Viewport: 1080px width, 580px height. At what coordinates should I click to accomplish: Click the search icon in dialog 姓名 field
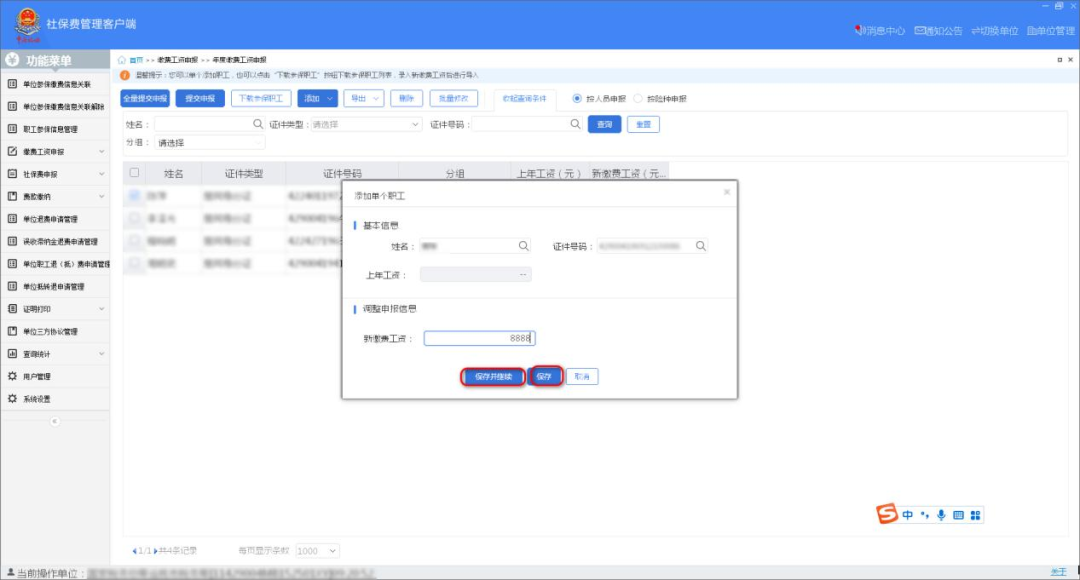point(523,246)
